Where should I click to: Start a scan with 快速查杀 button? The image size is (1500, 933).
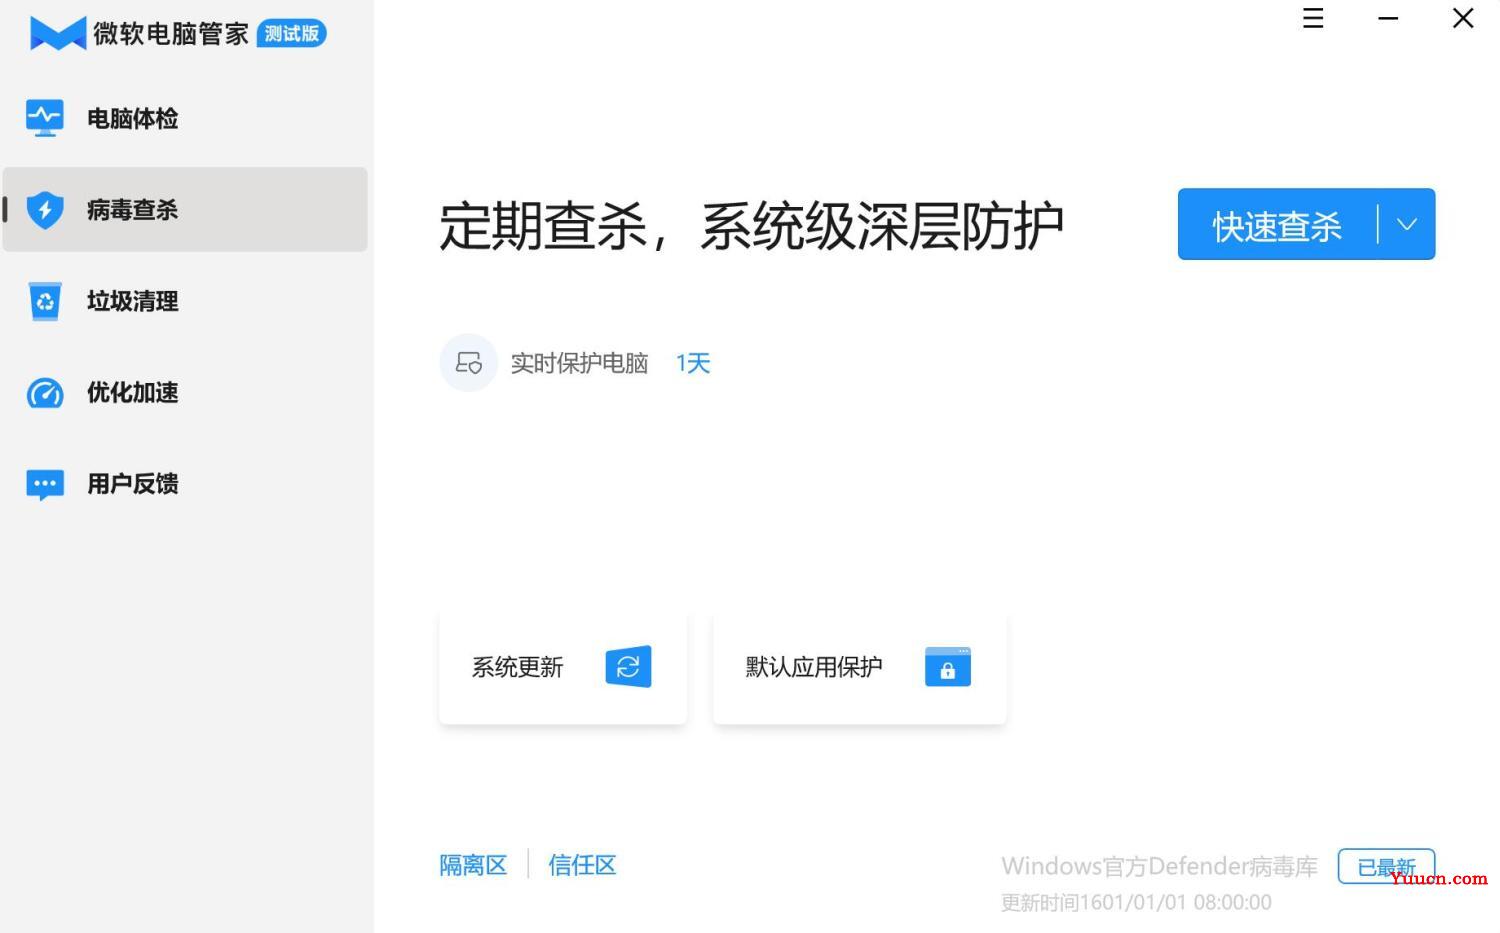(x=1277, y=224)
